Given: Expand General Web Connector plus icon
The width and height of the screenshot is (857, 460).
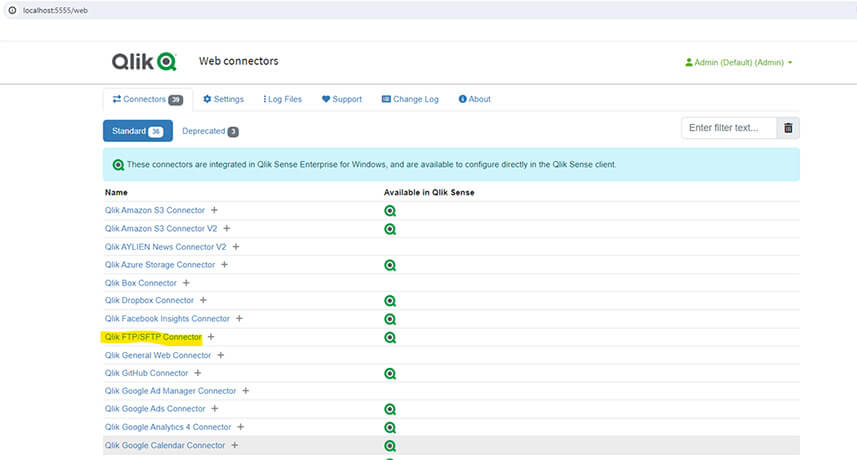Looking at the screenshot, I should pyautogui.click(x=221, y=355).
